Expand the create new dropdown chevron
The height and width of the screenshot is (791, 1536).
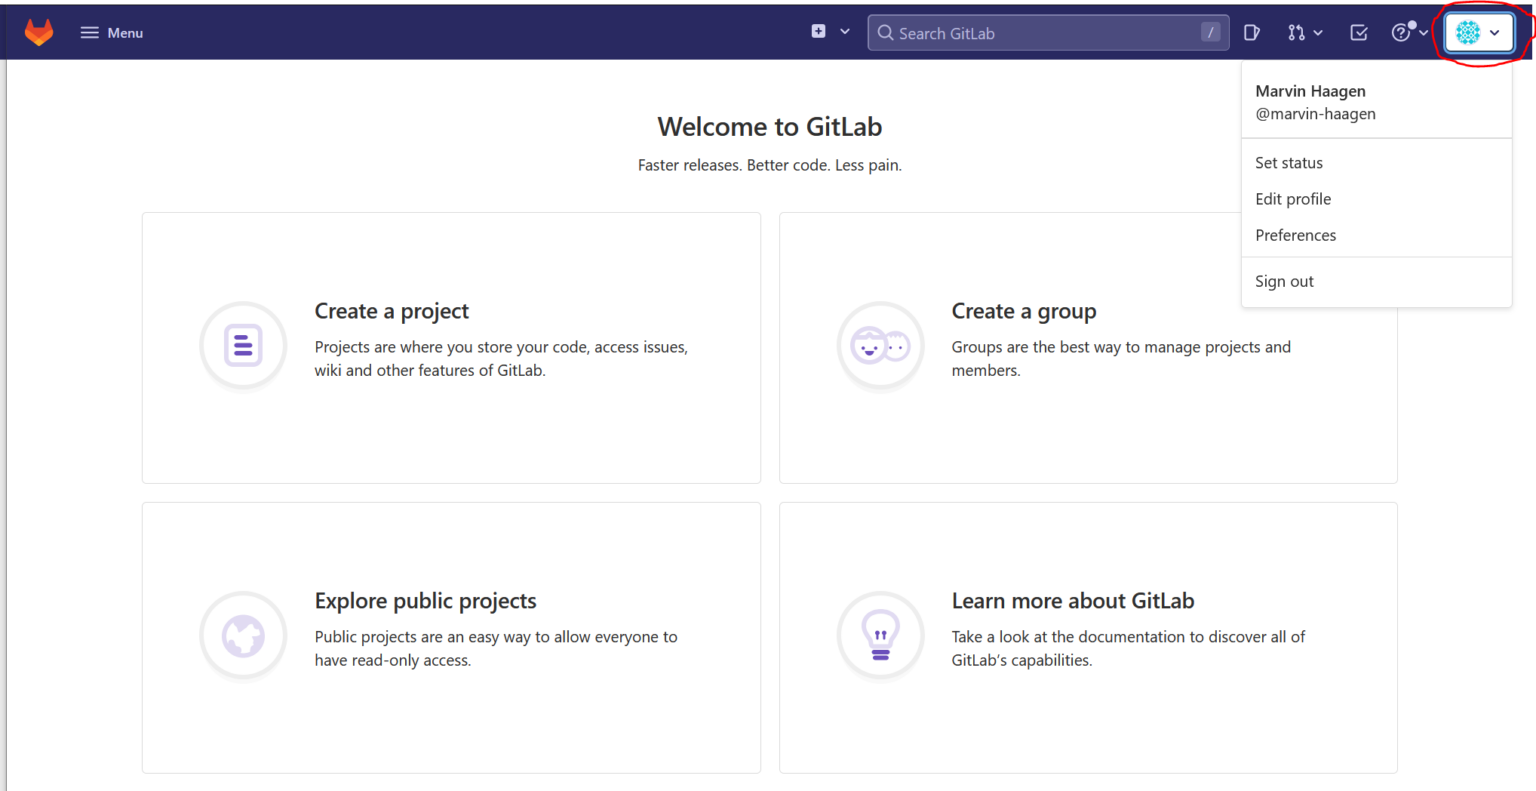coord(843,31)
